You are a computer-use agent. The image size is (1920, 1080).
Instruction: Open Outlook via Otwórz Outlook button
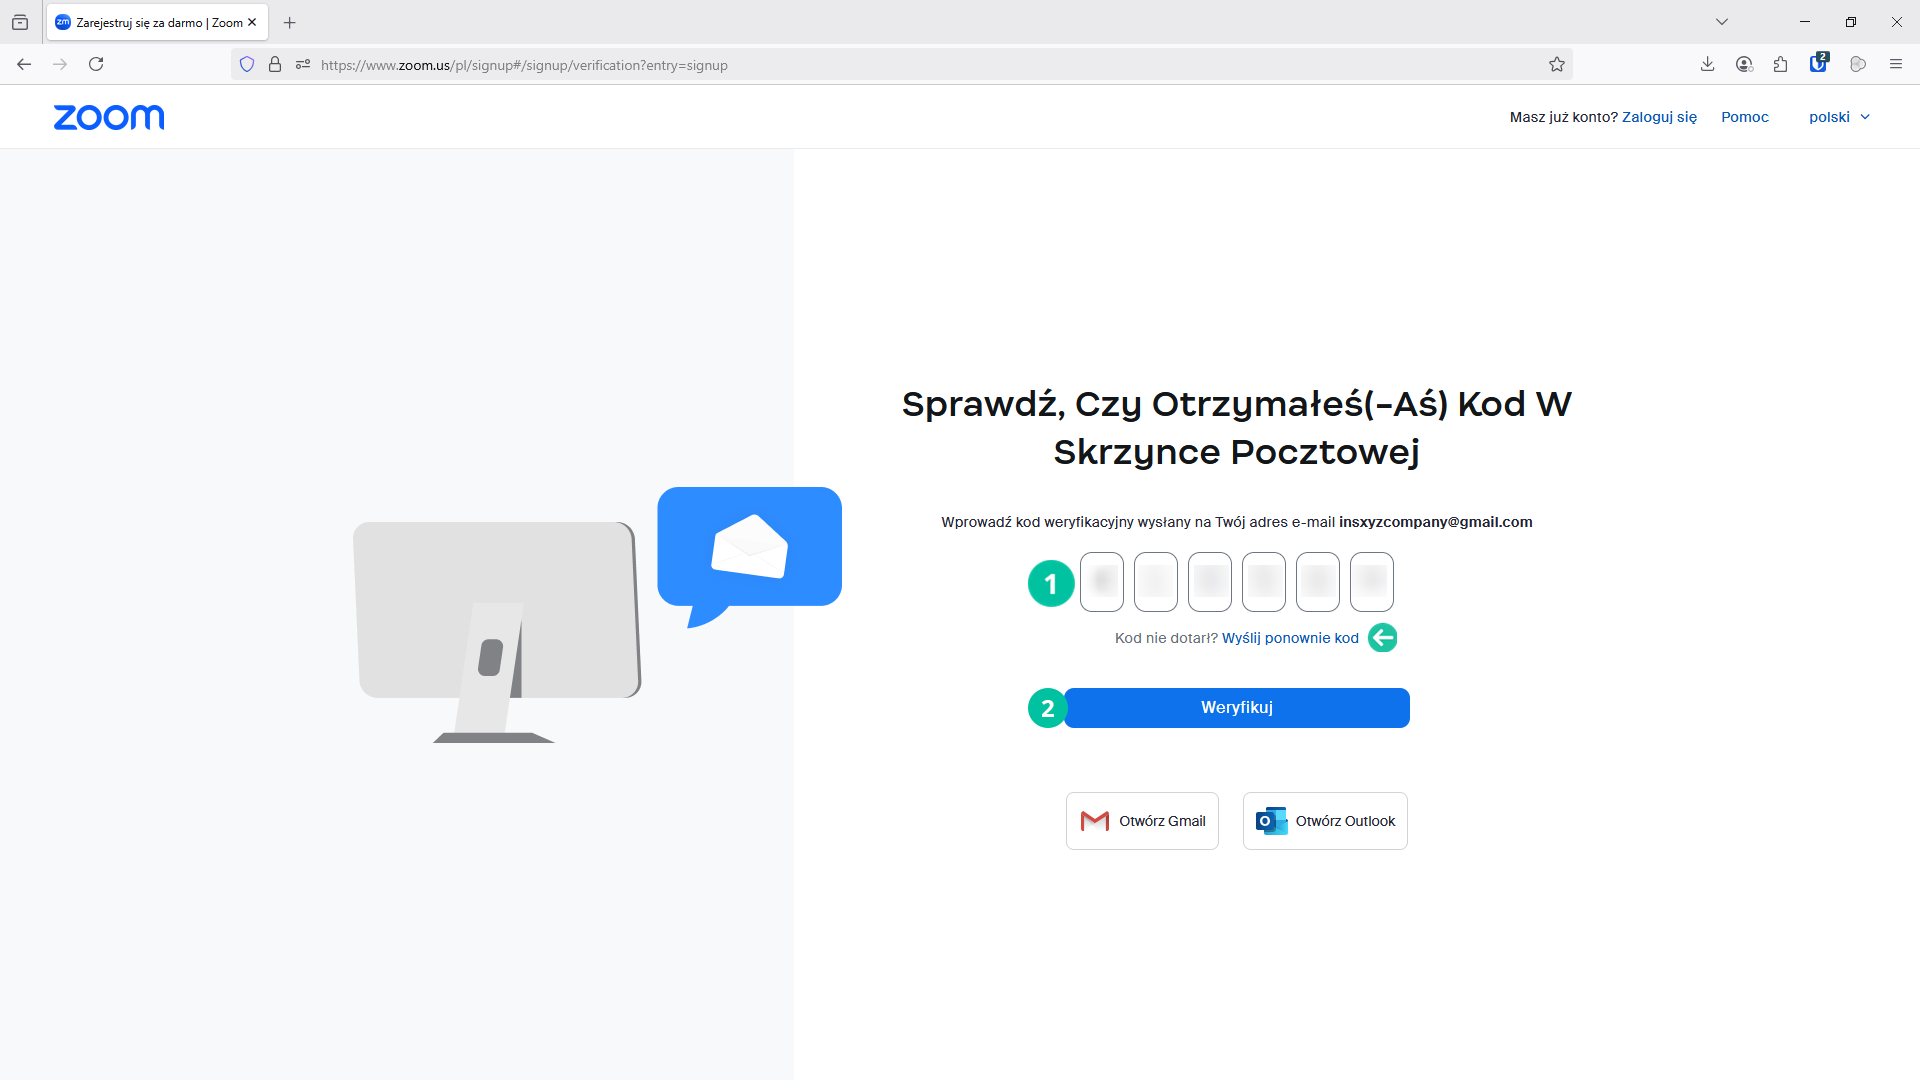pos(1325,821)
